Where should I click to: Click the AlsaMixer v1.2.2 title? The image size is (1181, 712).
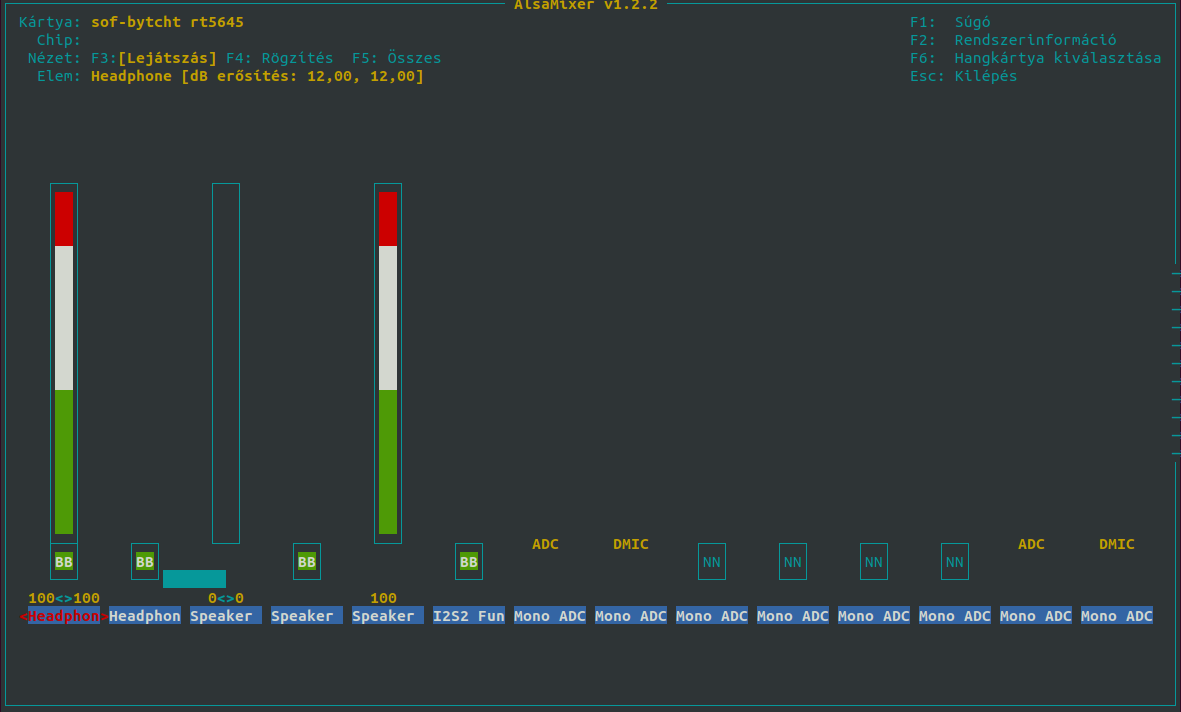coord(586,5)
